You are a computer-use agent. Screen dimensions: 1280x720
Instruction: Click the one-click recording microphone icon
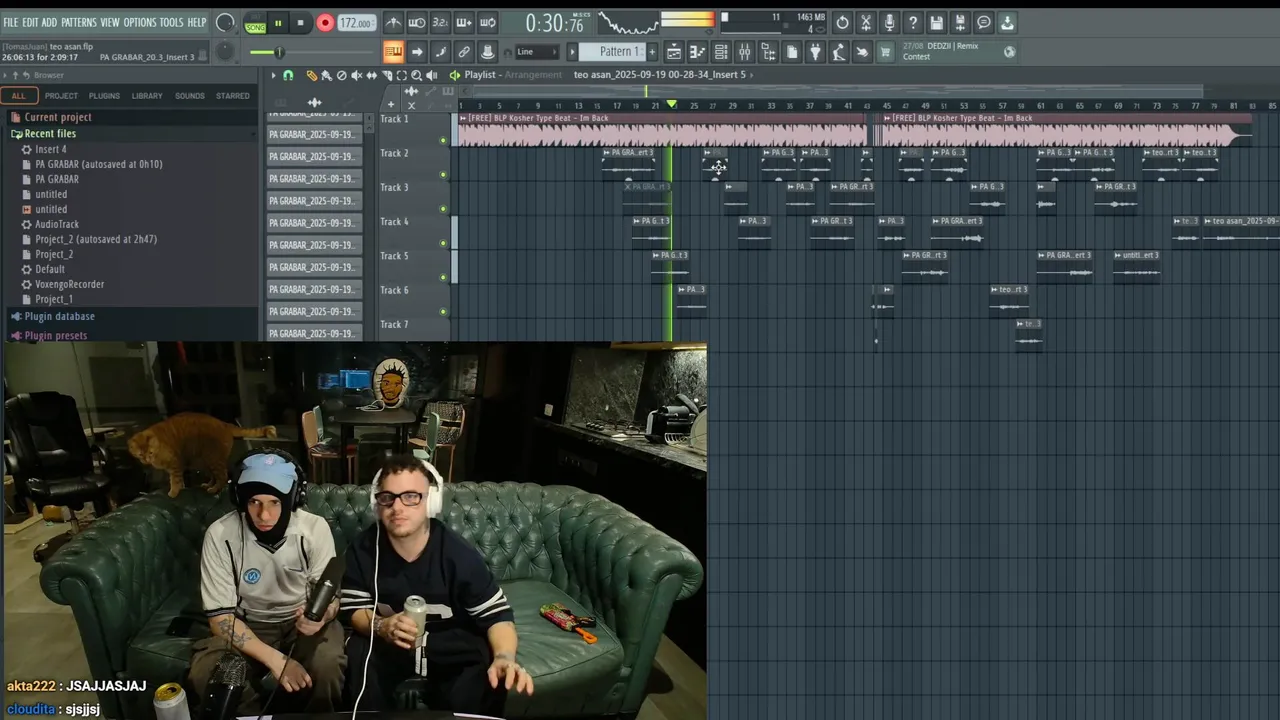click(889, 22)
